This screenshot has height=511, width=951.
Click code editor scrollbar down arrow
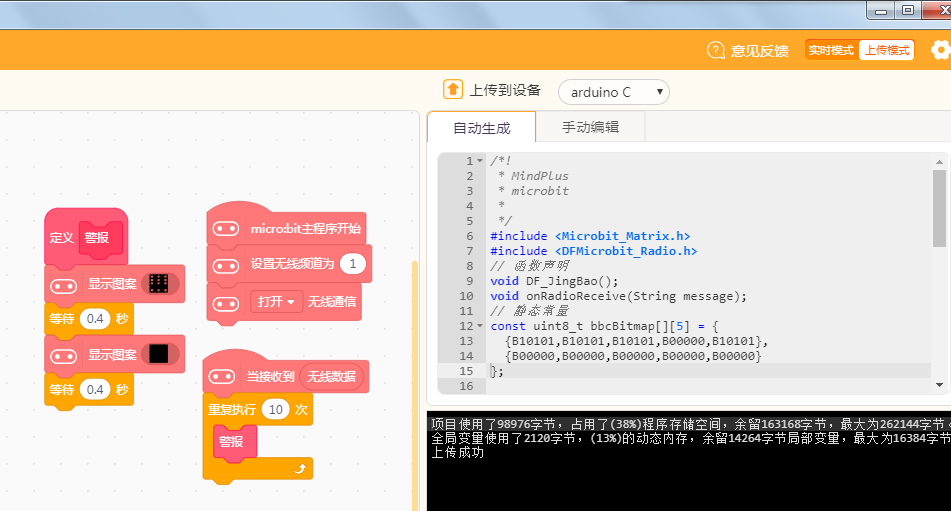(939, 385)
